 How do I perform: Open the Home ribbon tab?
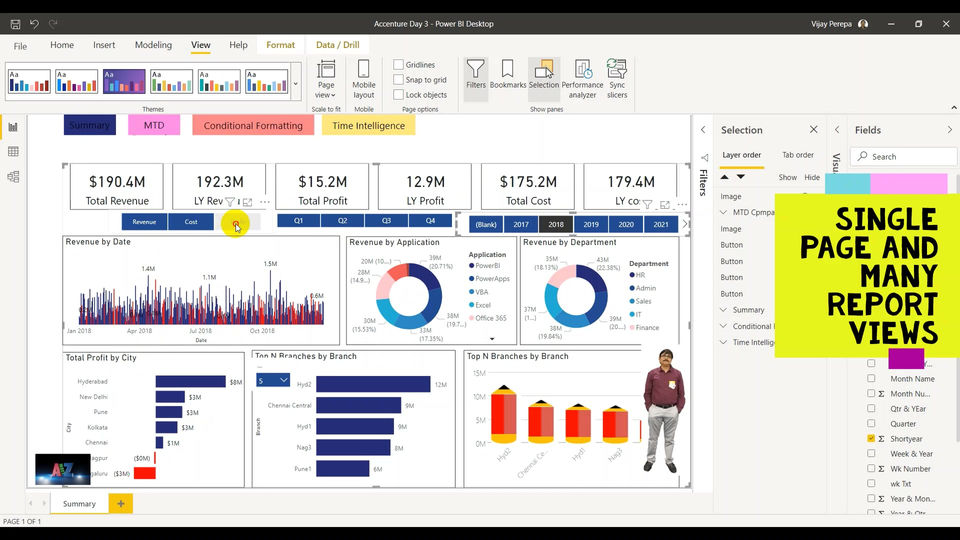pyautogui.click(x=62, y=45)
